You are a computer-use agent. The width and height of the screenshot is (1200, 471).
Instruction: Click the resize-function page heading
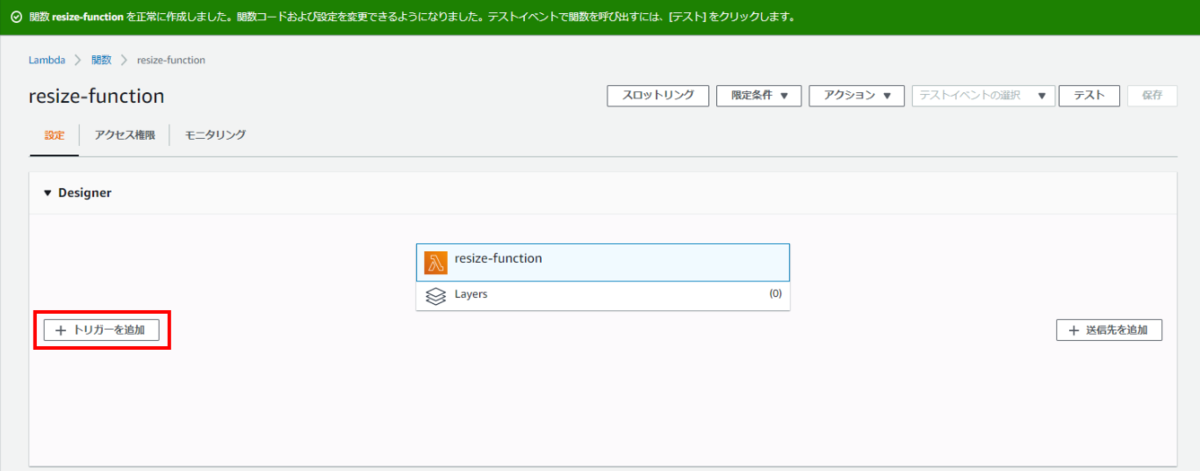click(x=97, y=96)
